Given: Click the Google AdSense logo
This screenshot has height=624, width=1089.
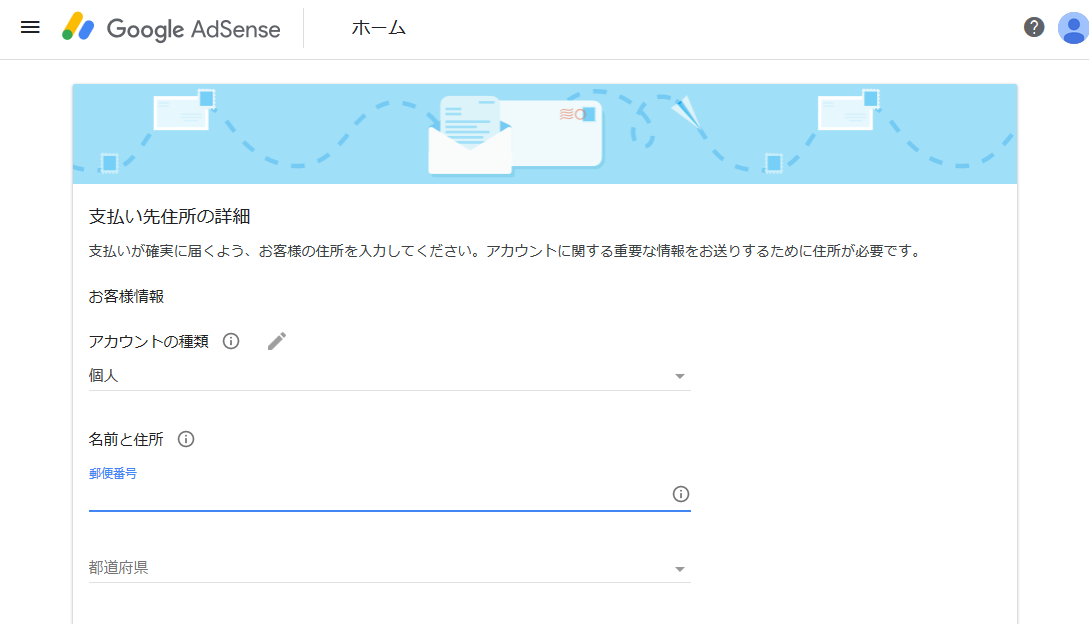Looking at the screenshot, I should click(171, 28).
